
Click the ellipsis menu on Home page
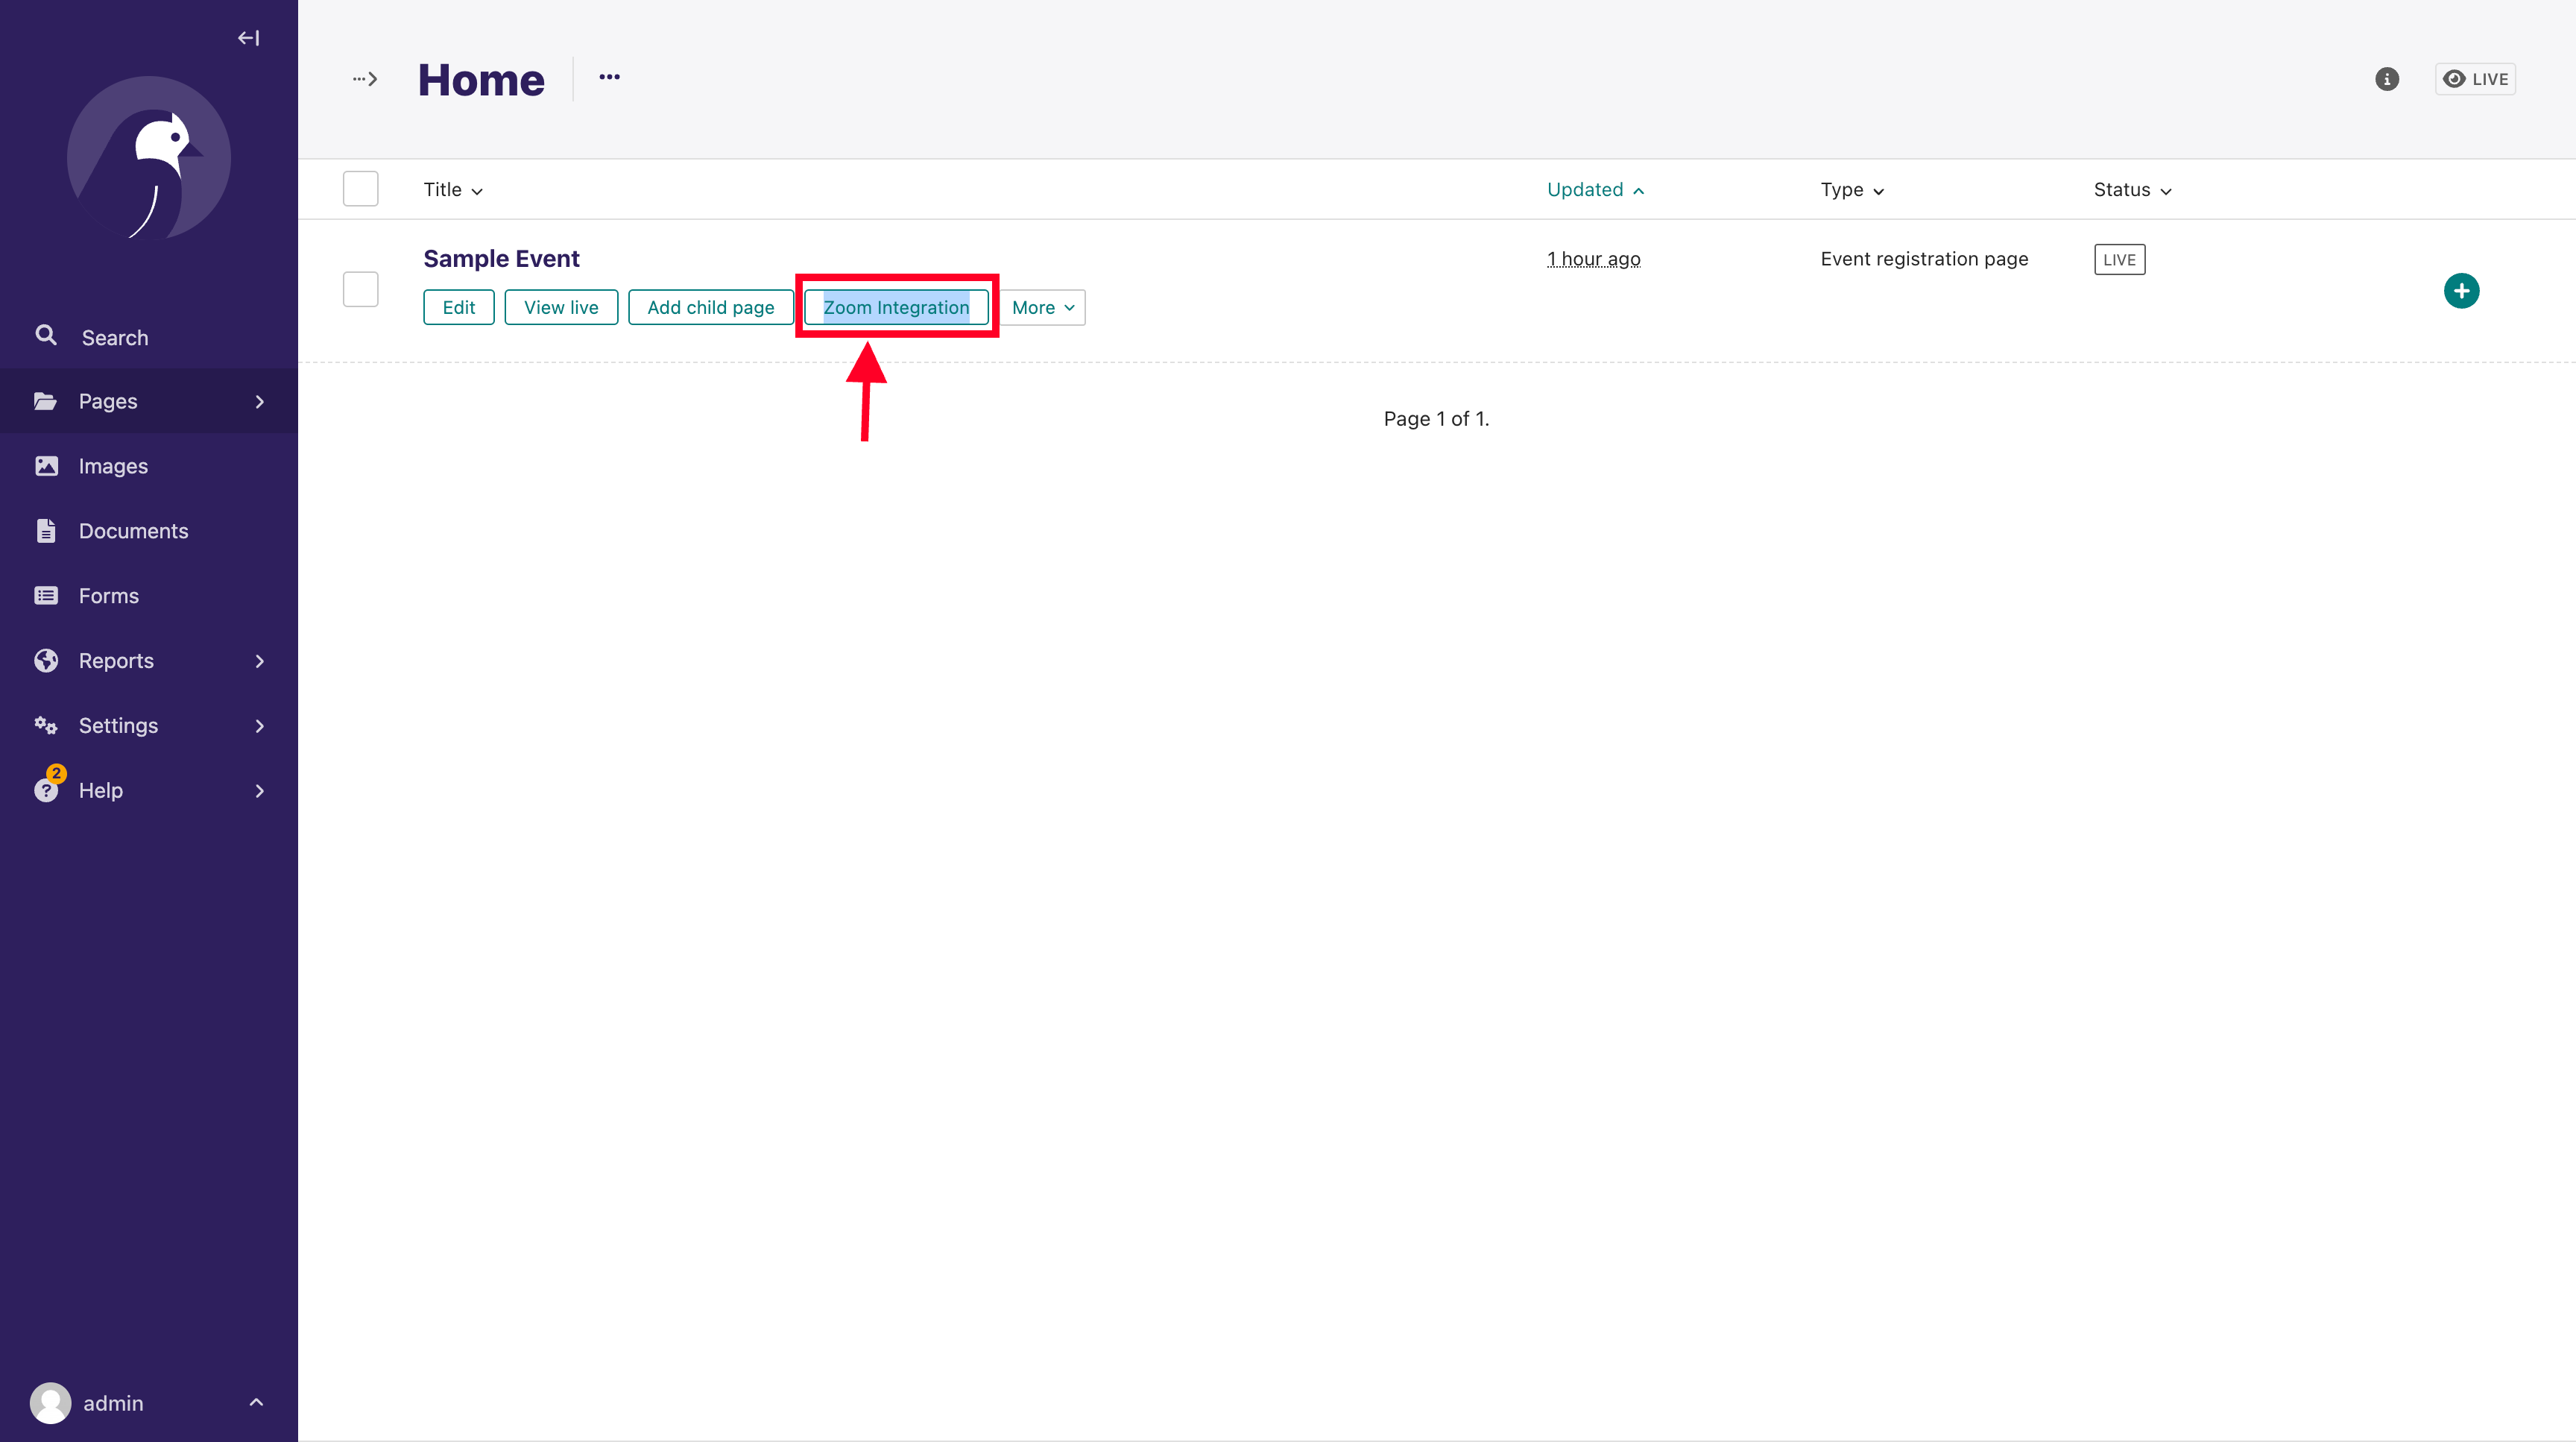(x=610, y=78)
